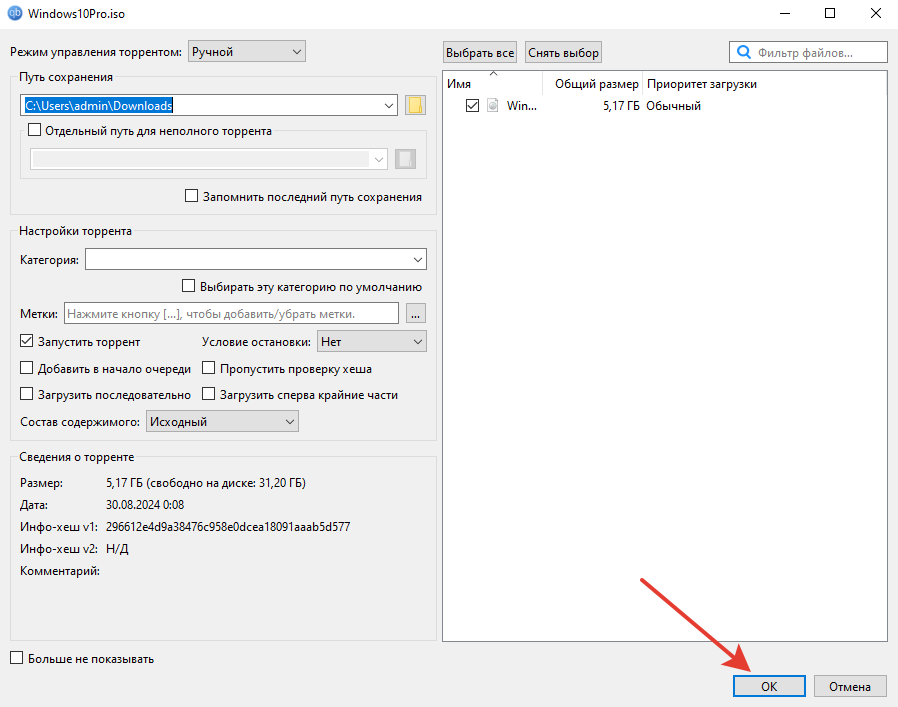Click the search icon in the file filter
The height and width of the screenshot is (707, 898).
[x=743, y=52]
